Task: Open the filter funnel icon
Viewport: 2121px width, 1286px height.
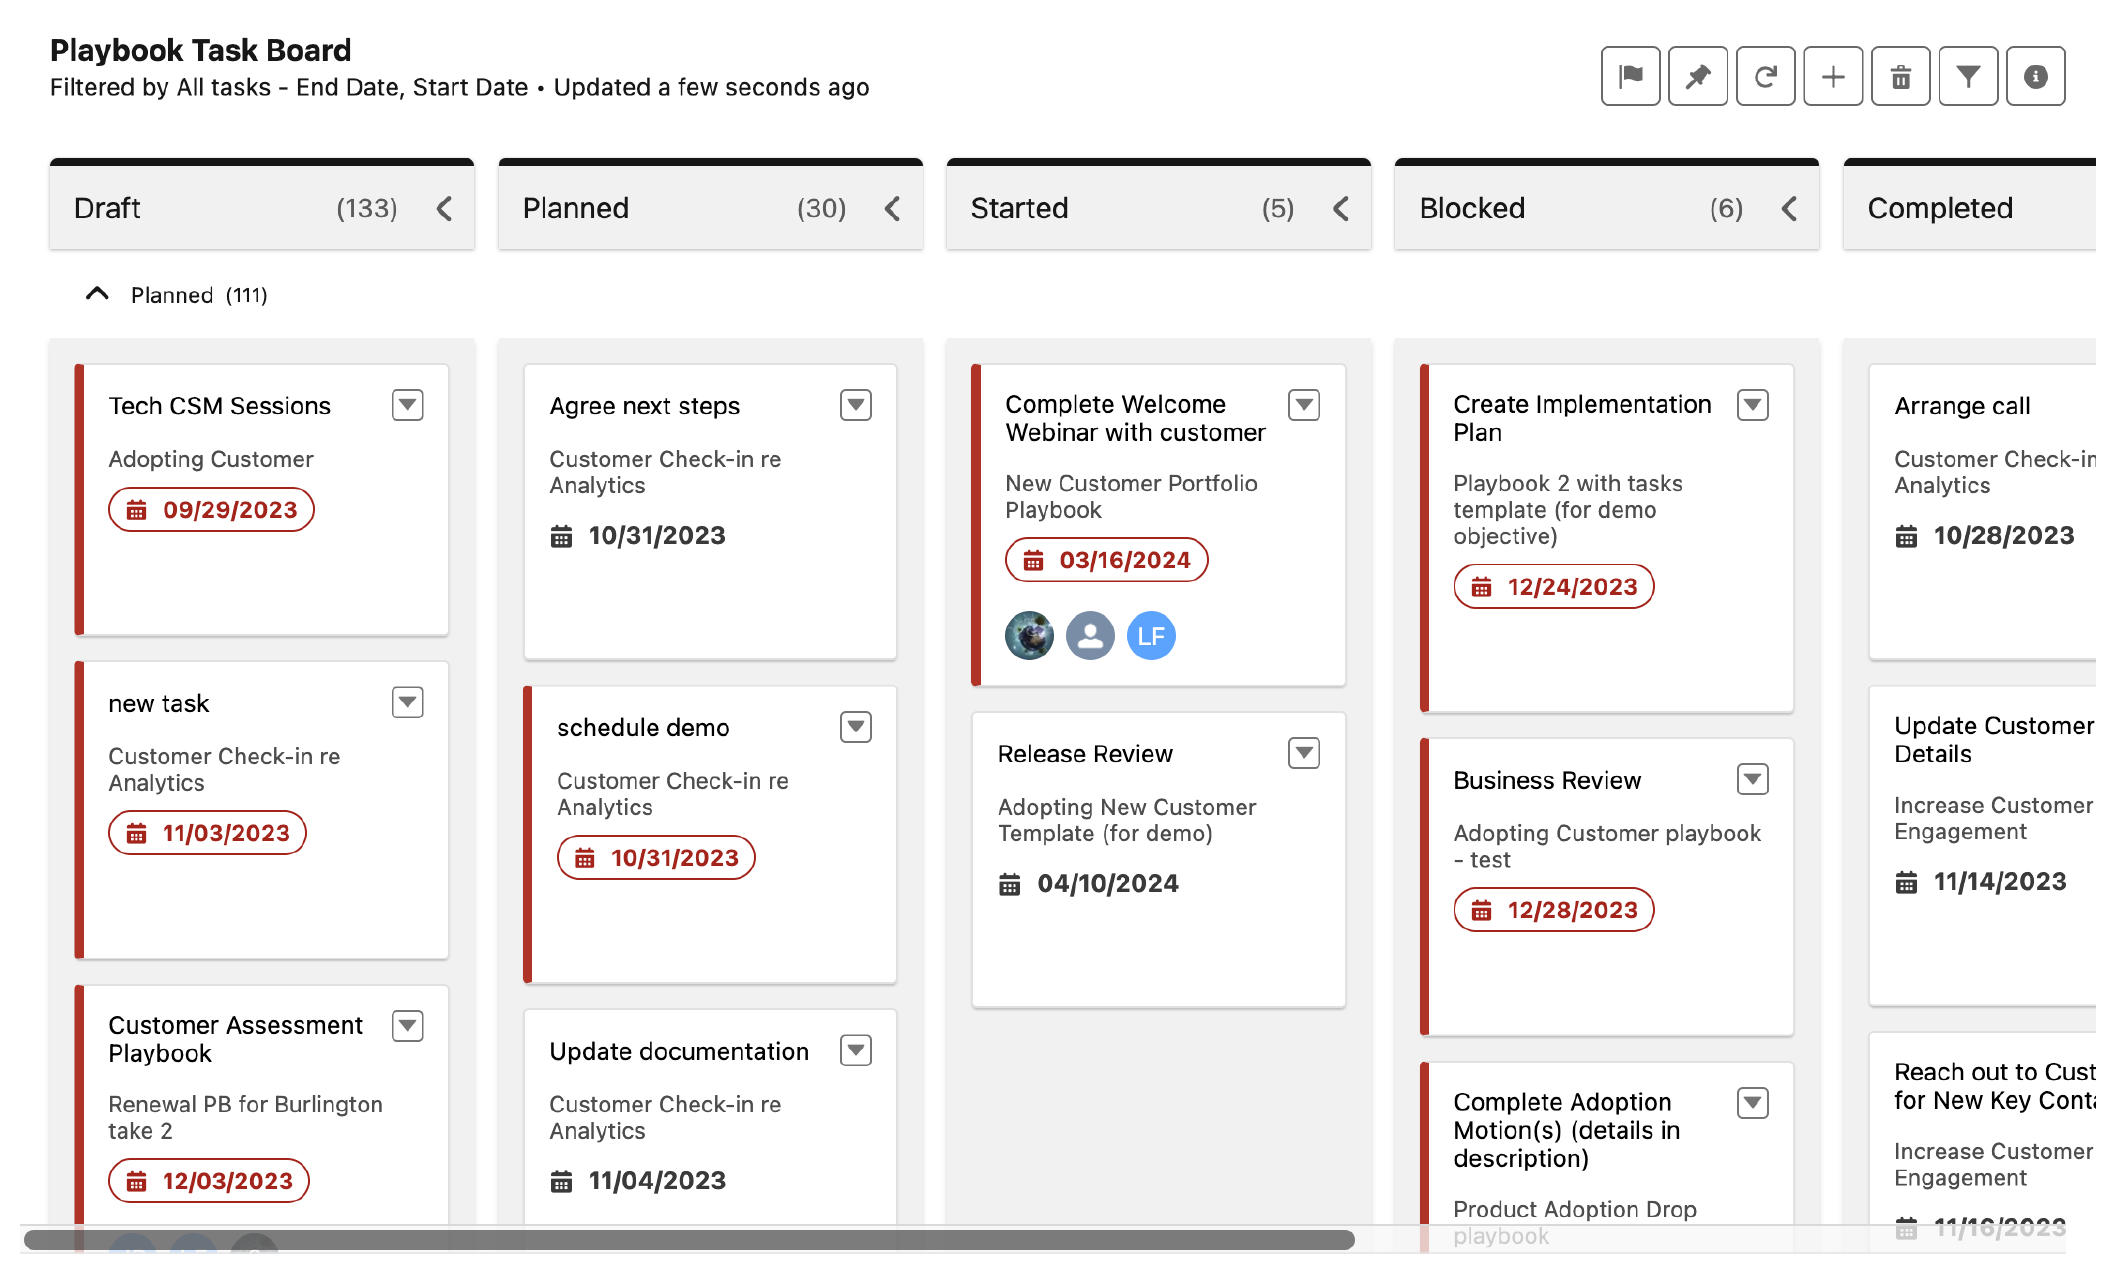Action: click(x=1968, y=76)
